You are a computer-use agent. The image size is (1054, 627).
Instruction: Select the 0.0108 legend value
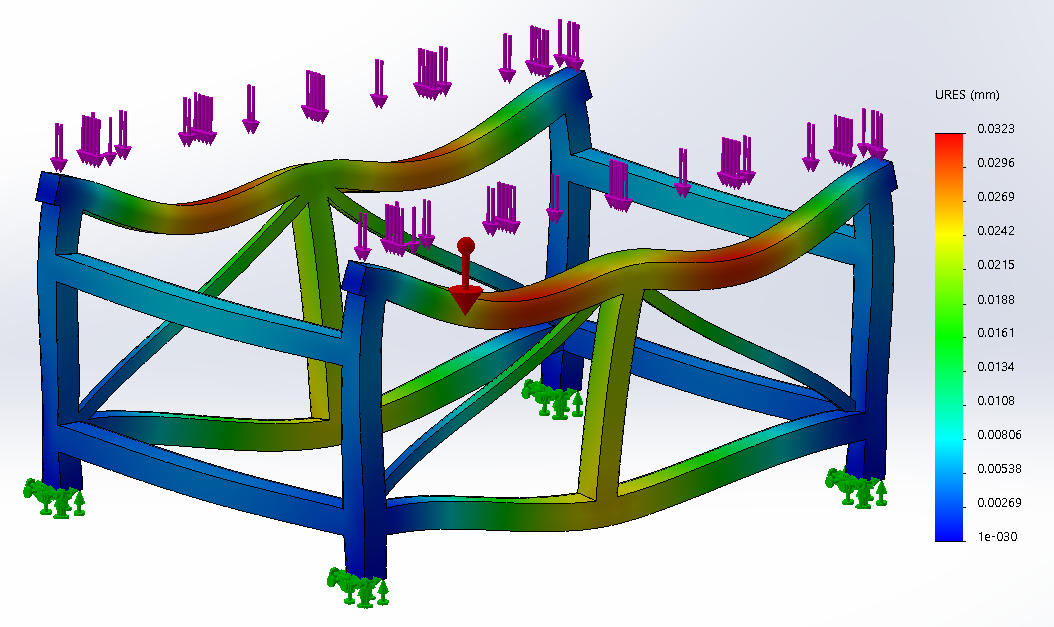(x=996, y=401)
